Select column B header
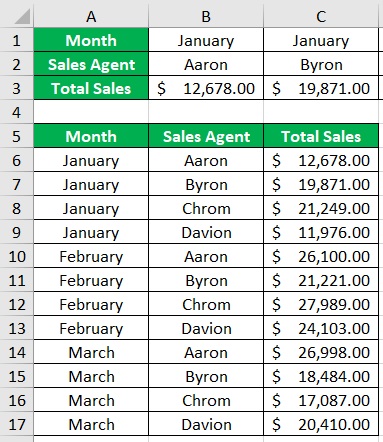Image resolution: width=383 pixels, height=442 pixels. click(206, 17)
